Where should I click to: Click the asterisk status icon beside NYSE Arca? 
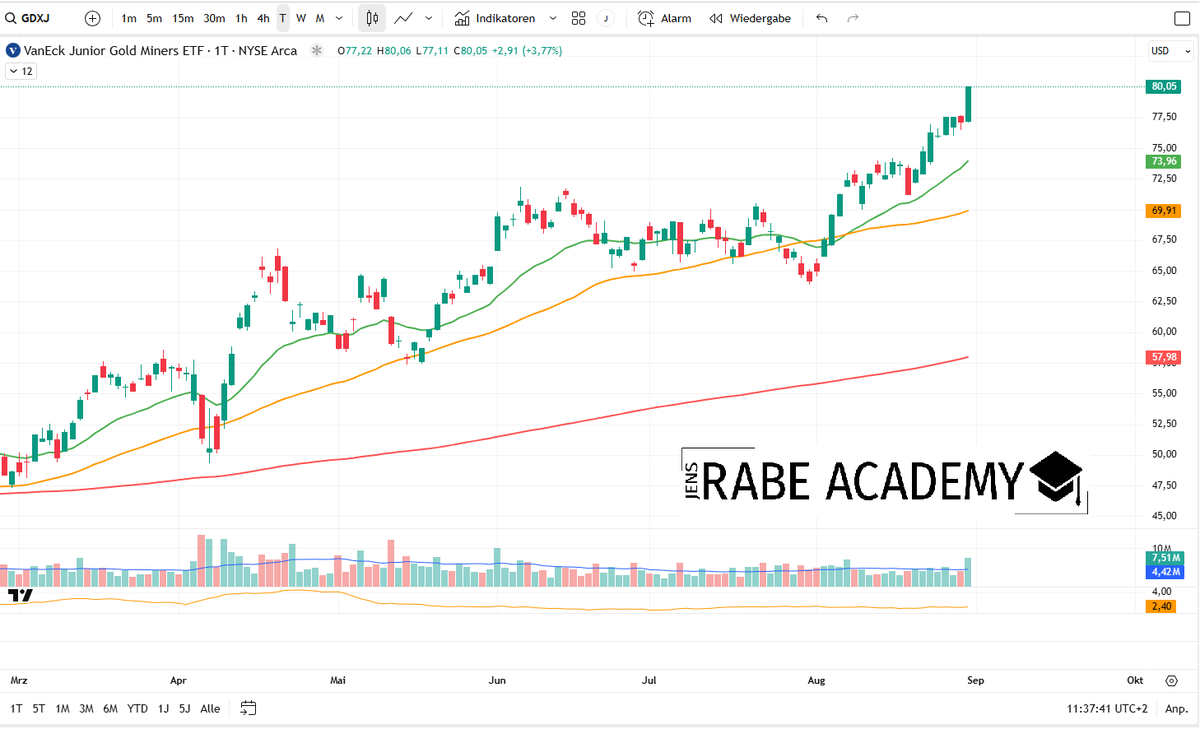[x=317, y=50]
